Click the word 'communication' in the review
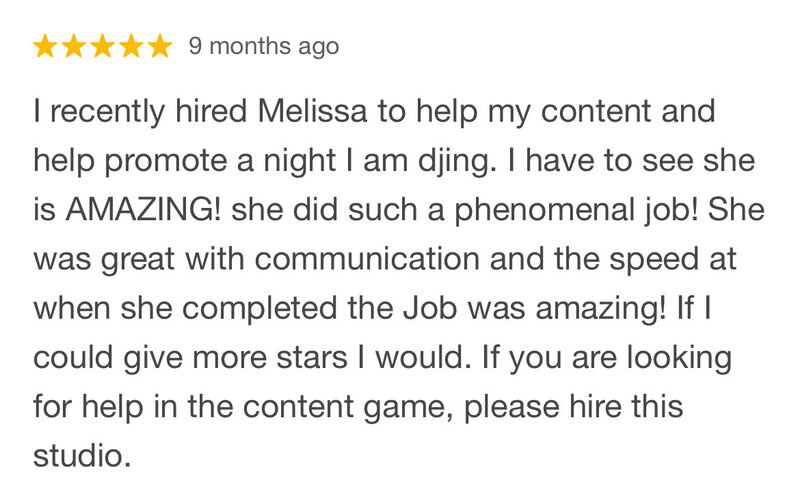 point(367,259)
